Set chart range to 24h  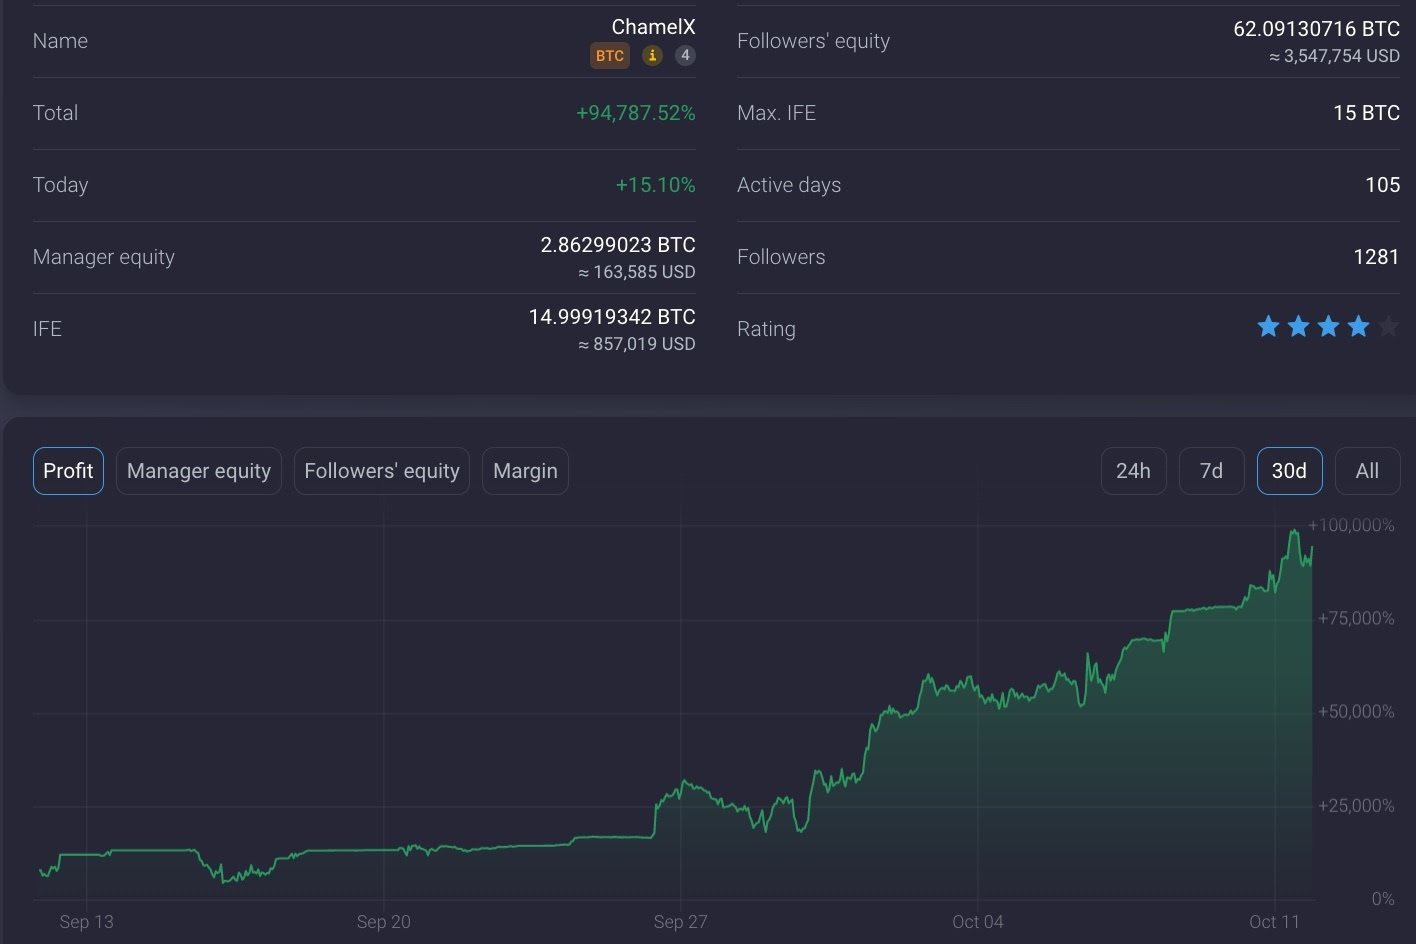coord(1133,471)
